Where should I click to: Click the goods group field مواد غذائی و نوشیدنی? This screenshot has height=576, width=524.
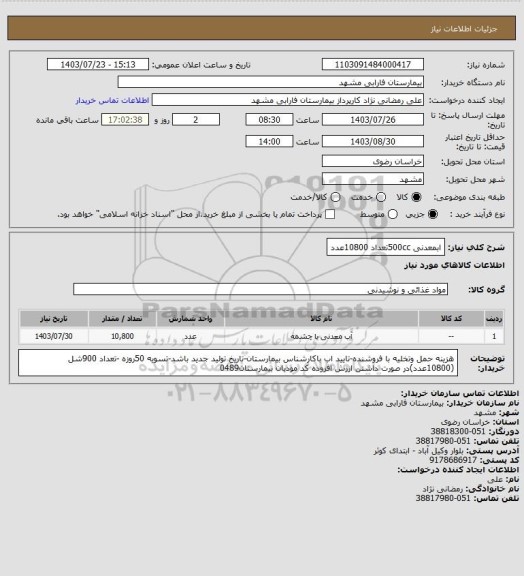click(x=260, y=289)
